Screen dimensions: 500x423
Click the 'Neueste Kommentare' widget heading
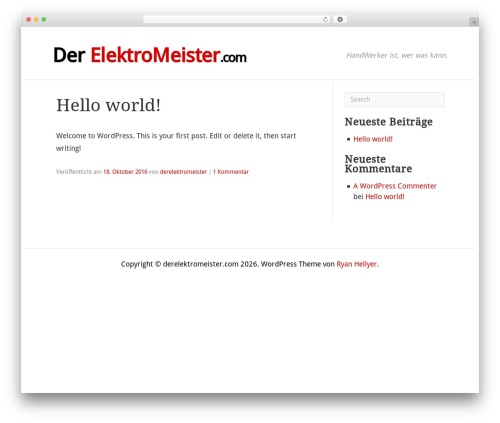click(x=378, y=164)
